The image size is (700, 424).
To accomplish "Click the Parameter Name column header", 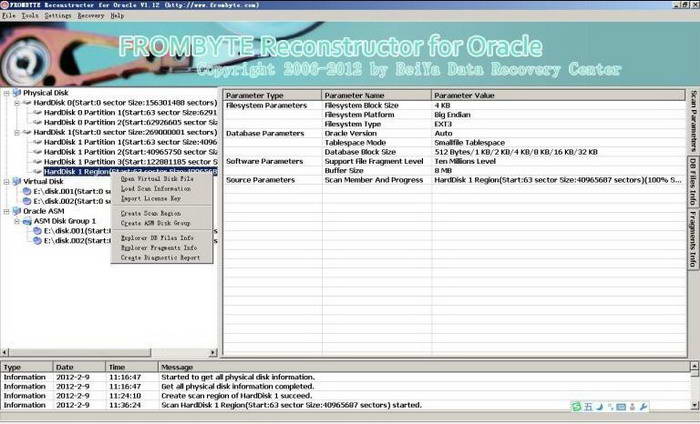I will pos(376,96).
